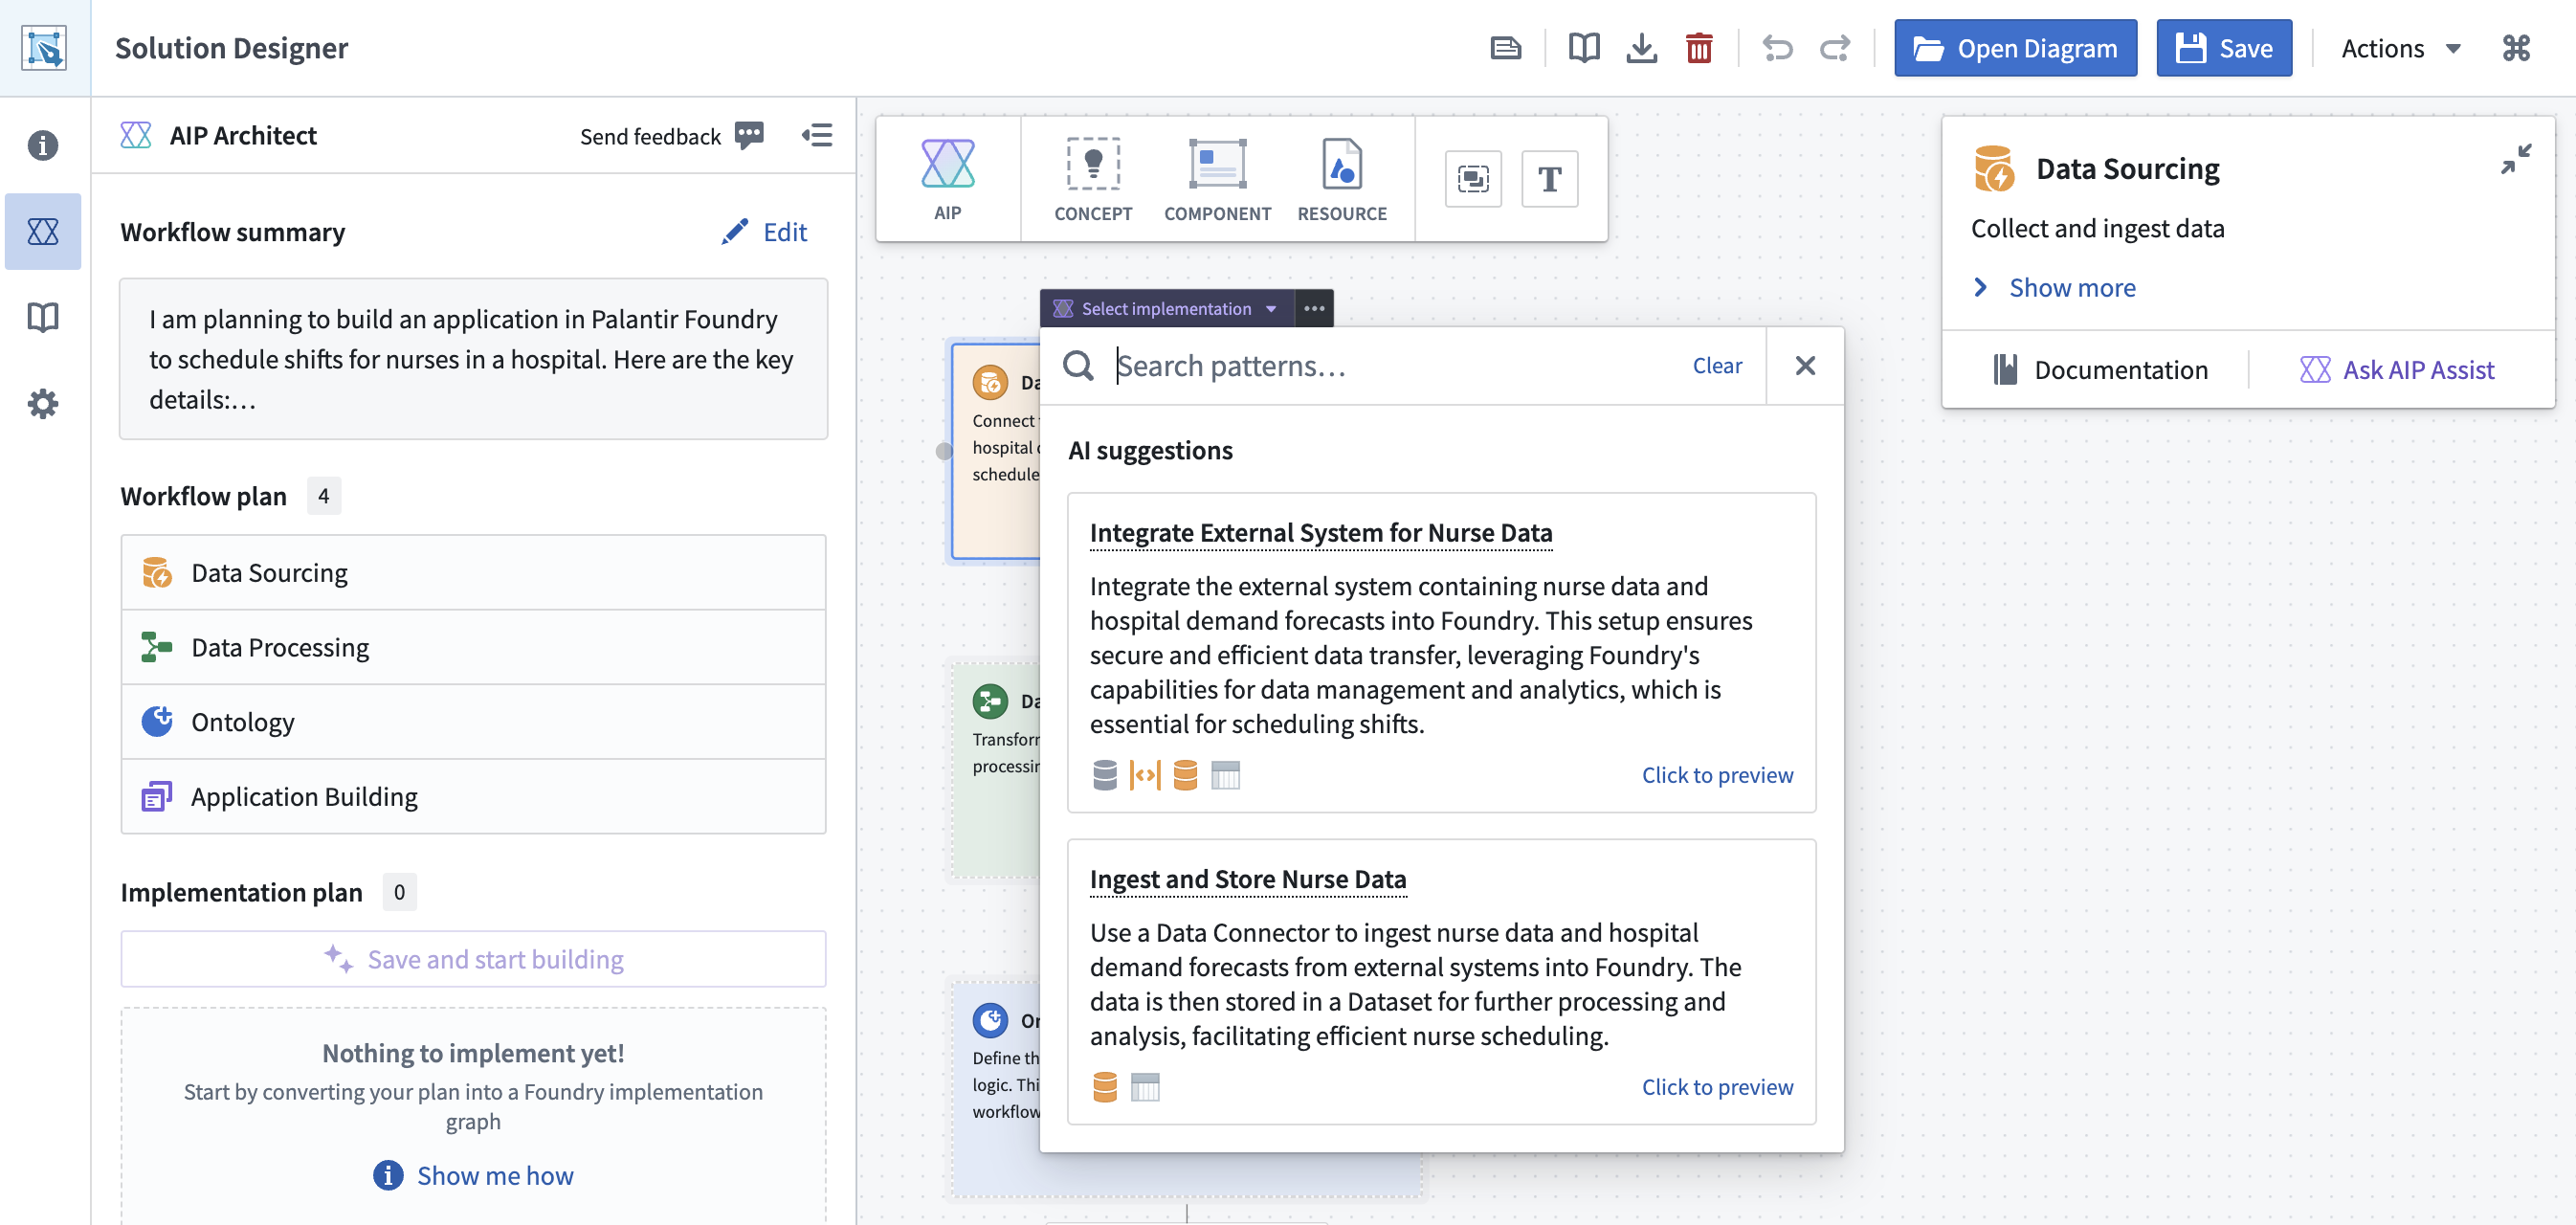The width and height of the screenshot is (2576, 1225).
Task: Preview Integrate External System for Nurse Data
Action: coord(1717,775)
